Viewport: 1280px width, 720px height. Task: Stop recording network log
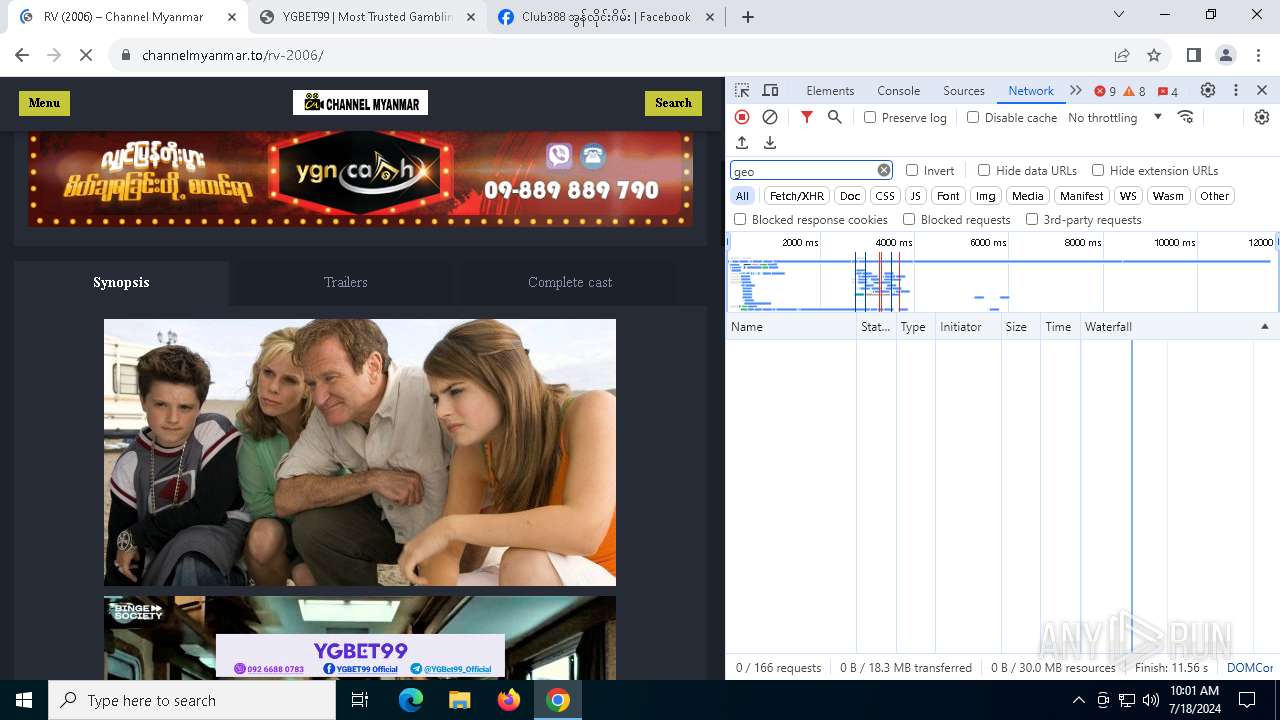click(x=742, y=117)
